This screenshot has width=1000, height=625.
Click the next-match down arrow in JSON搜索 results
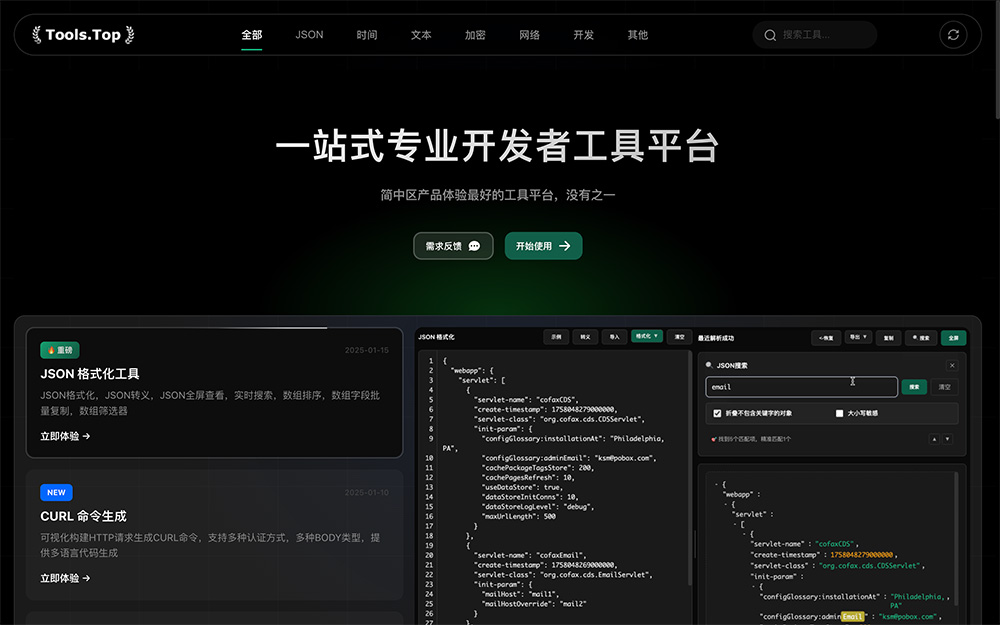coord(947,438)
